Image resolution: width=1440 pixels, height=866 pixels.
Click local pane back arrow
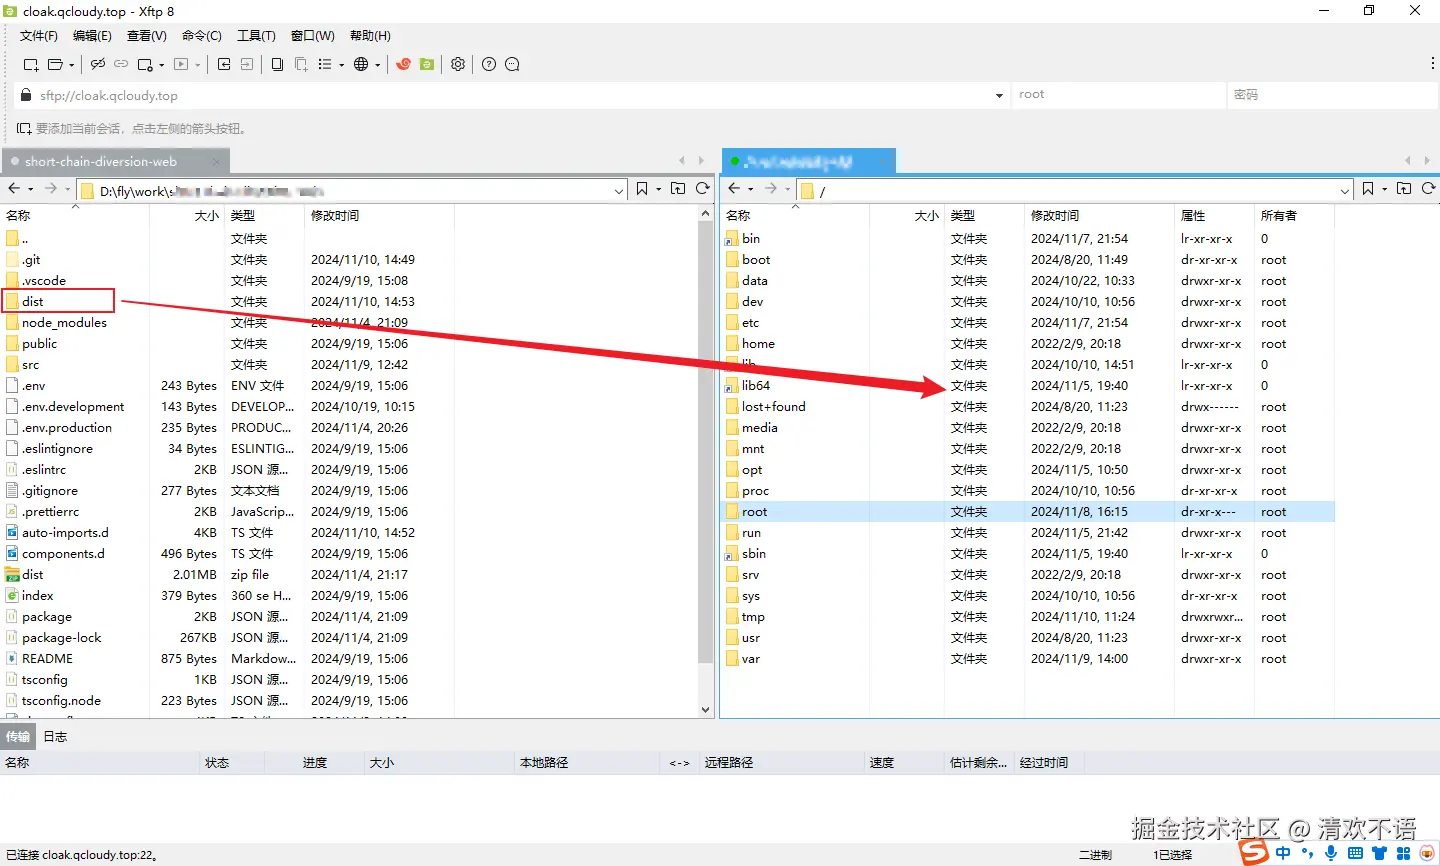14,188
